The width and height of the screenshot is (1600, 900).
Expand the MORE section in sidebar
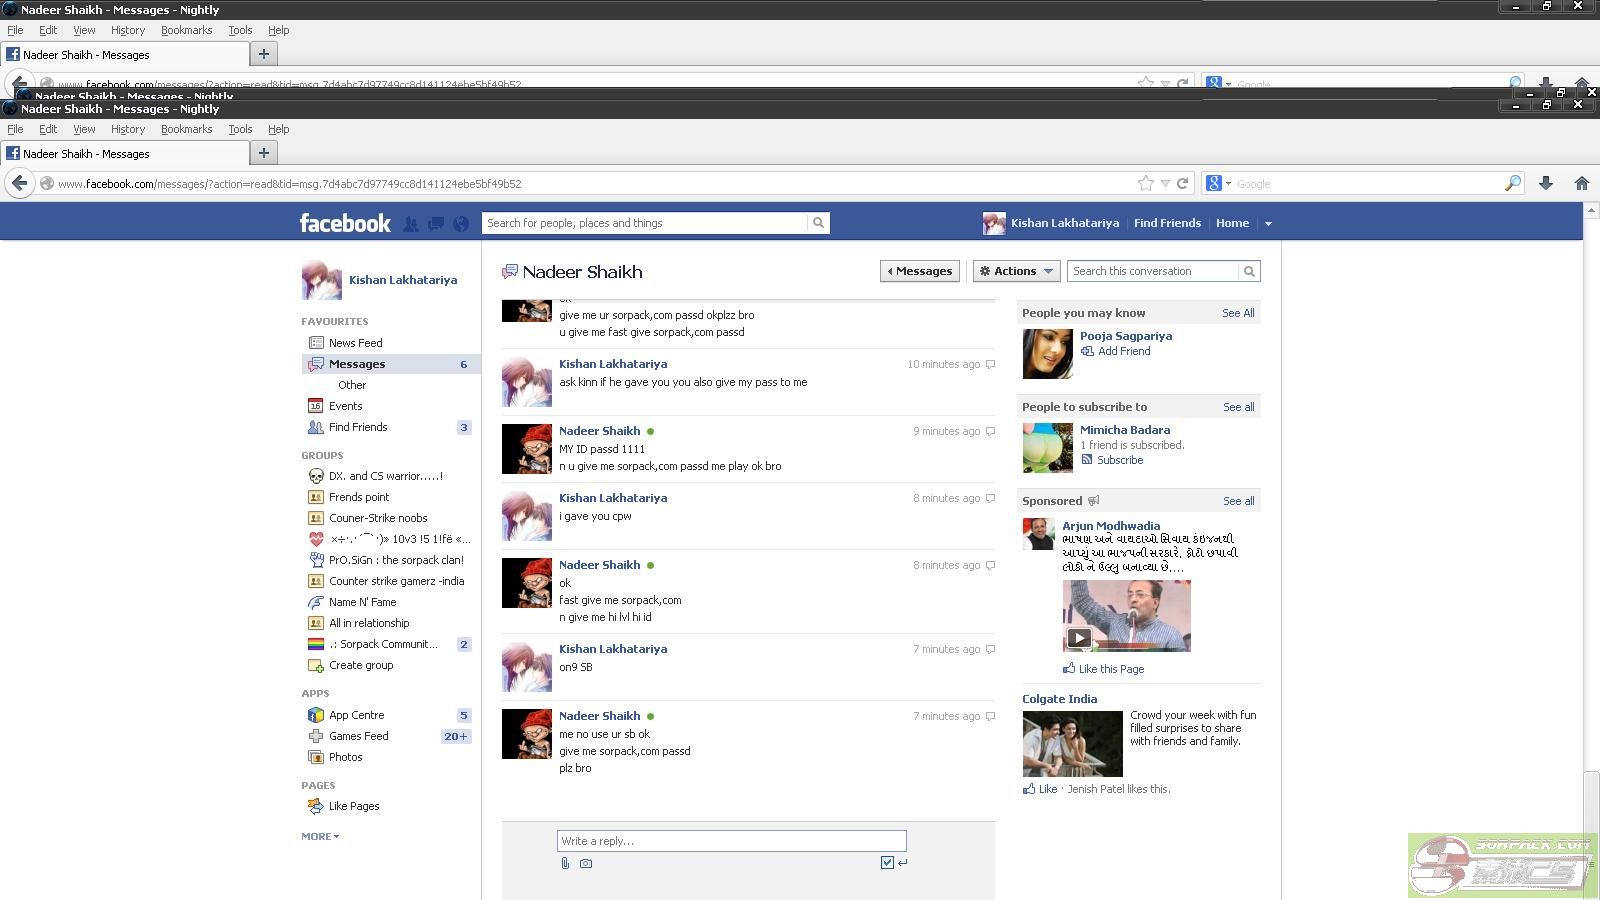[320, 836]
